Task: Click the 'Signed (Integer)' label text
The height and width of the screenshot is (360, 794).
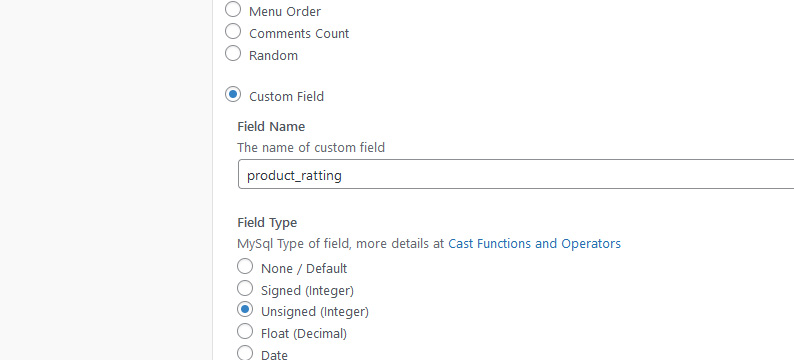Action: pyautogui.click(x=307, y=291)
